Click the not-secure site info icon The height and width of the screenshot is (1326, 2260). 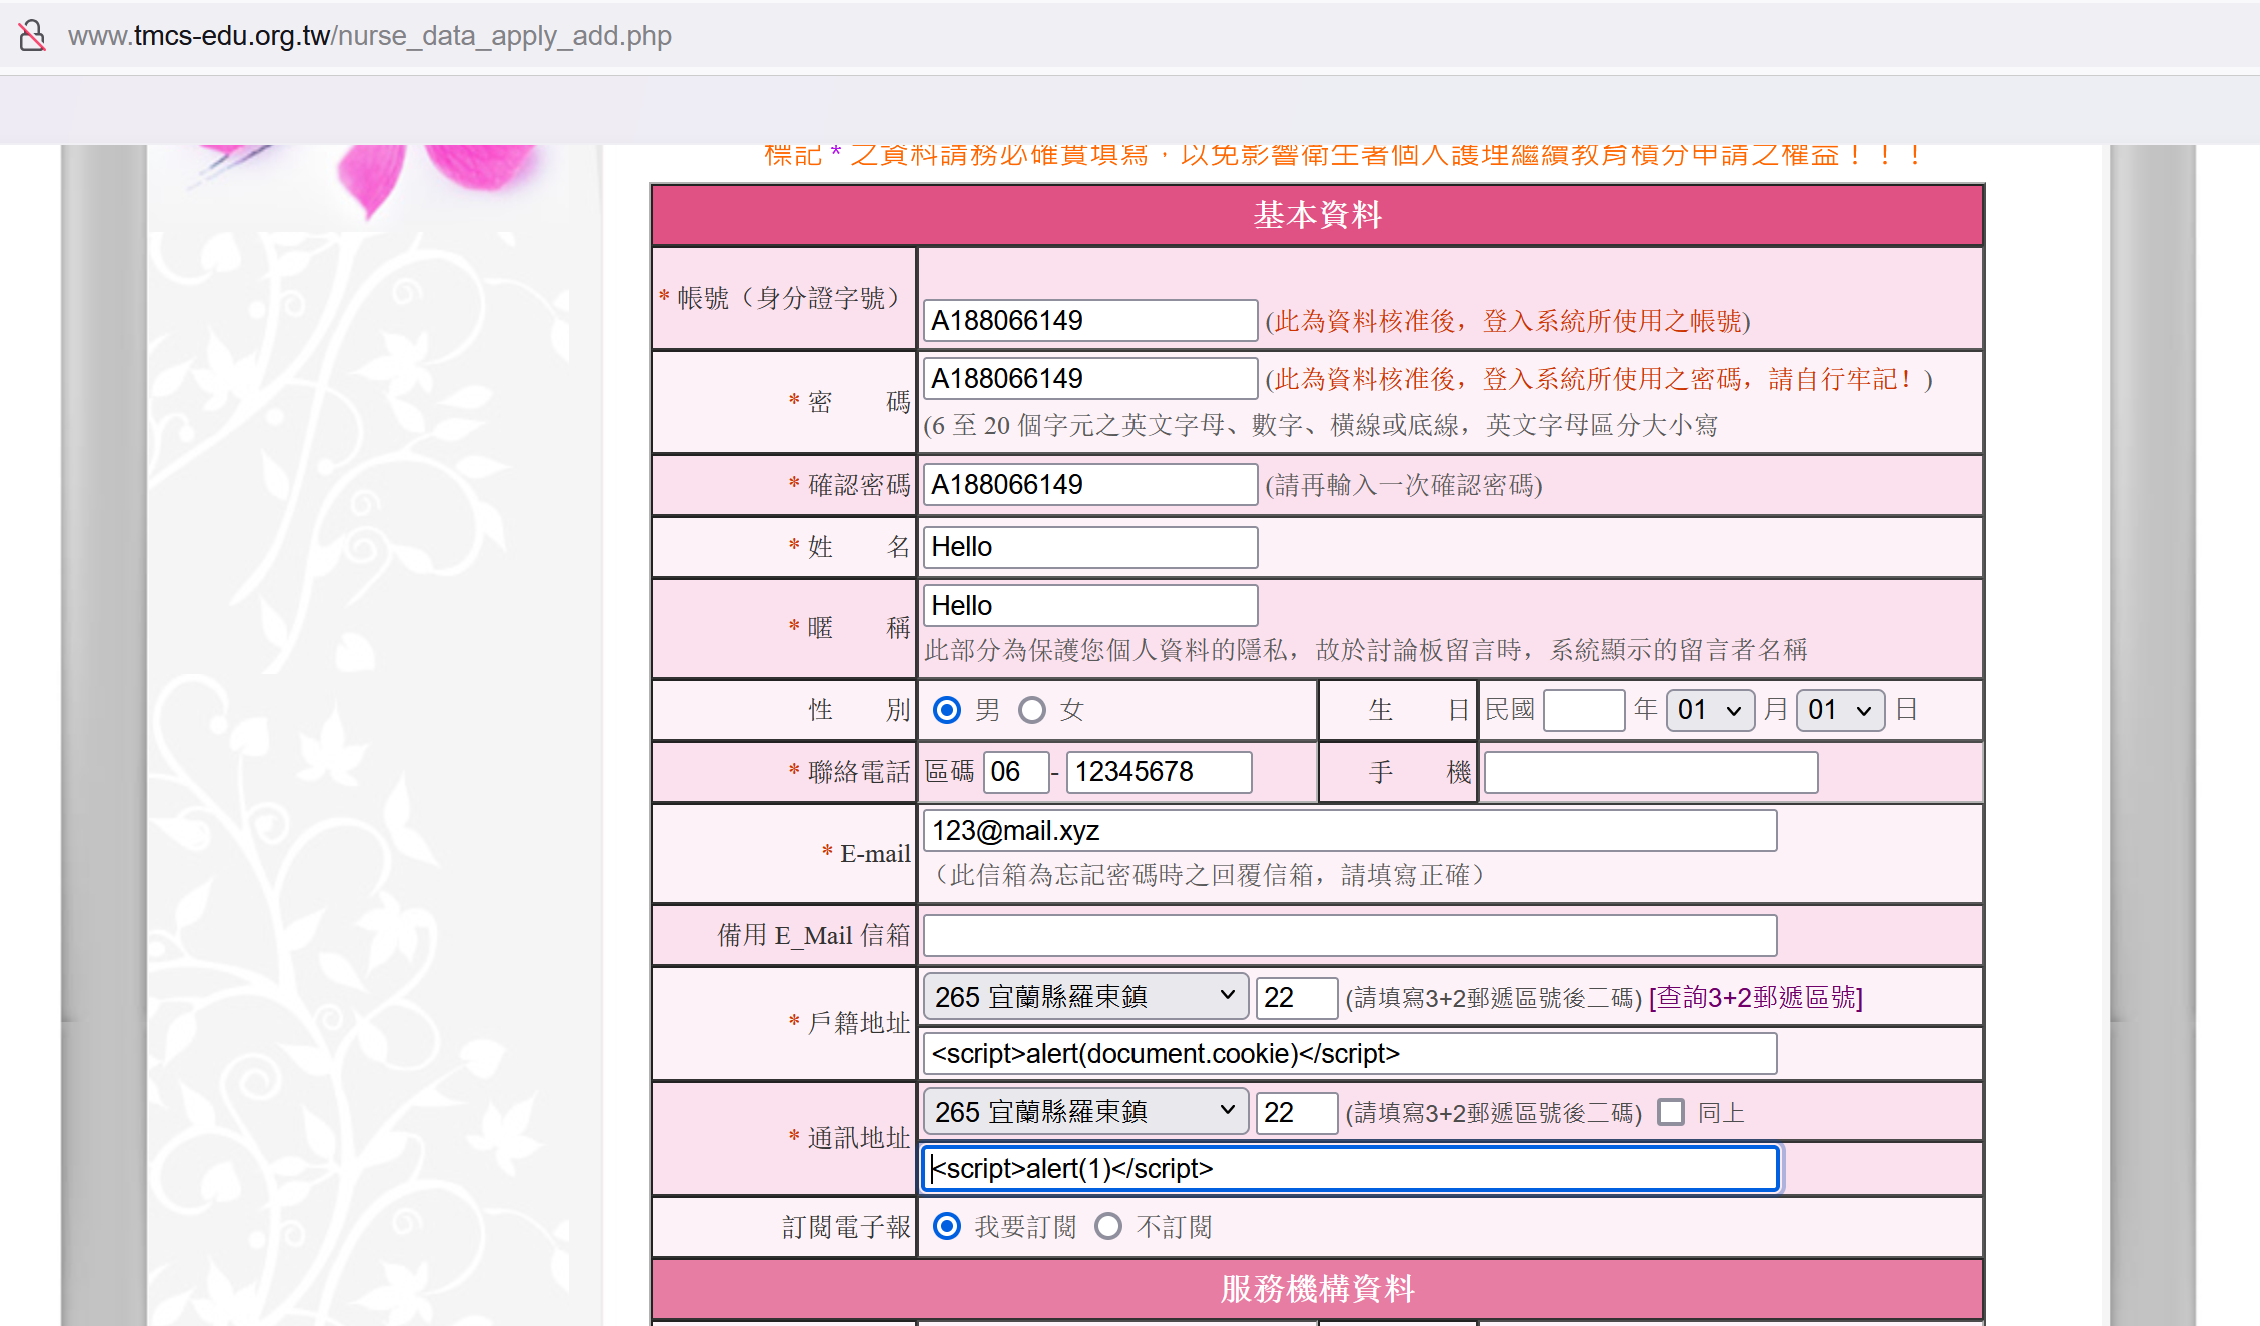point(32,36)
